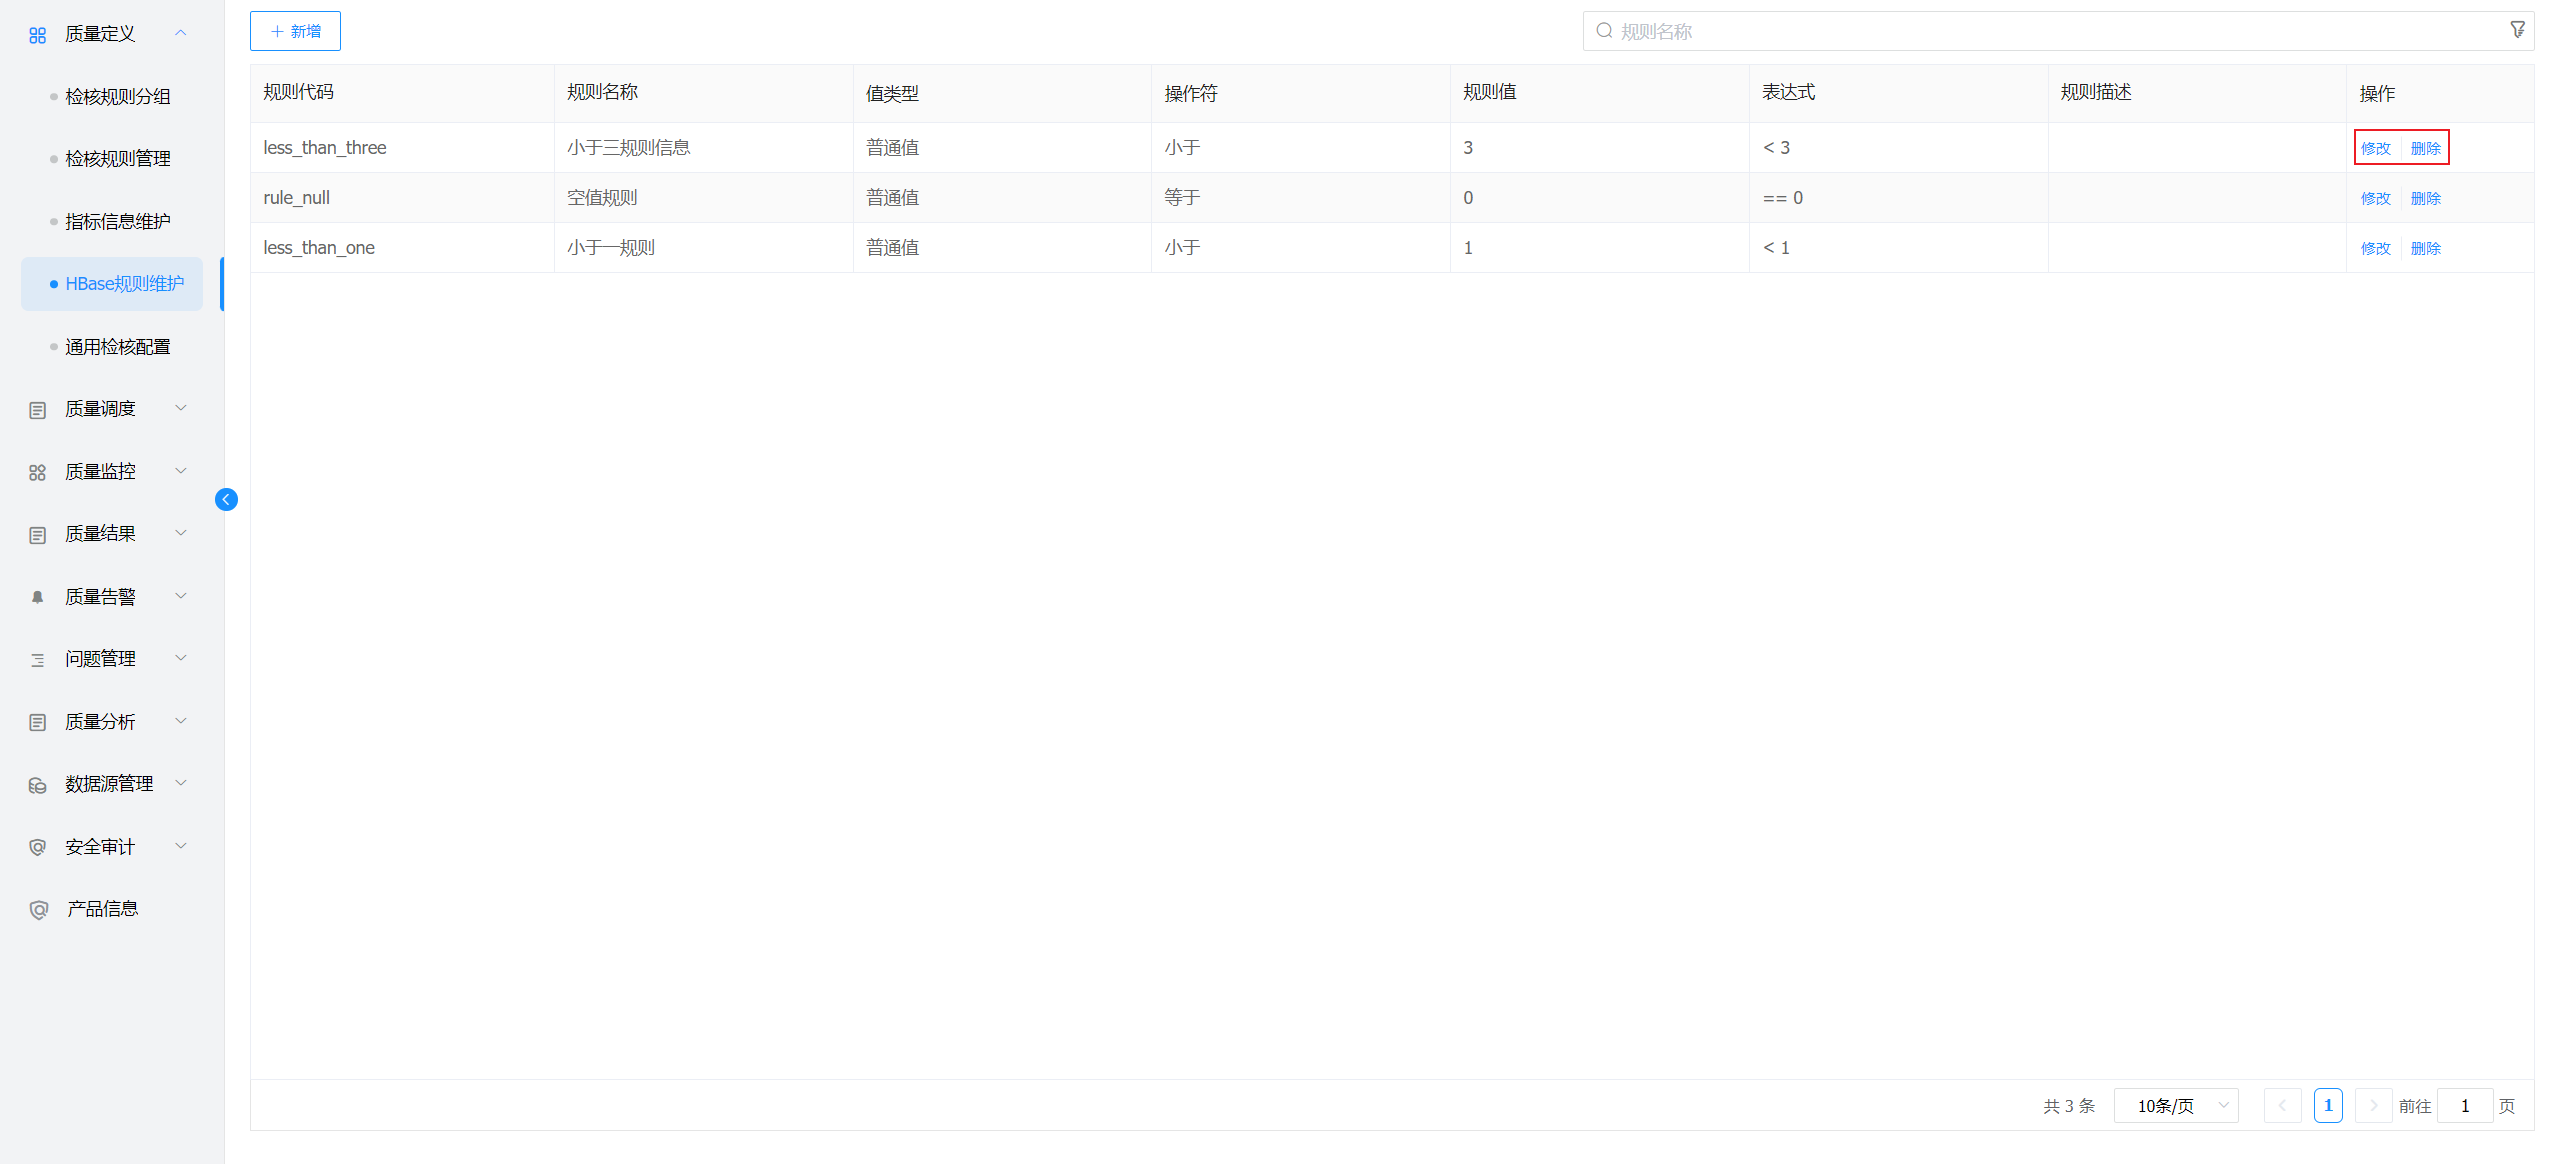Click the 安全审计 shield icon
The height and width of the screenshot is (1164, 2560).
coord(37,847)
